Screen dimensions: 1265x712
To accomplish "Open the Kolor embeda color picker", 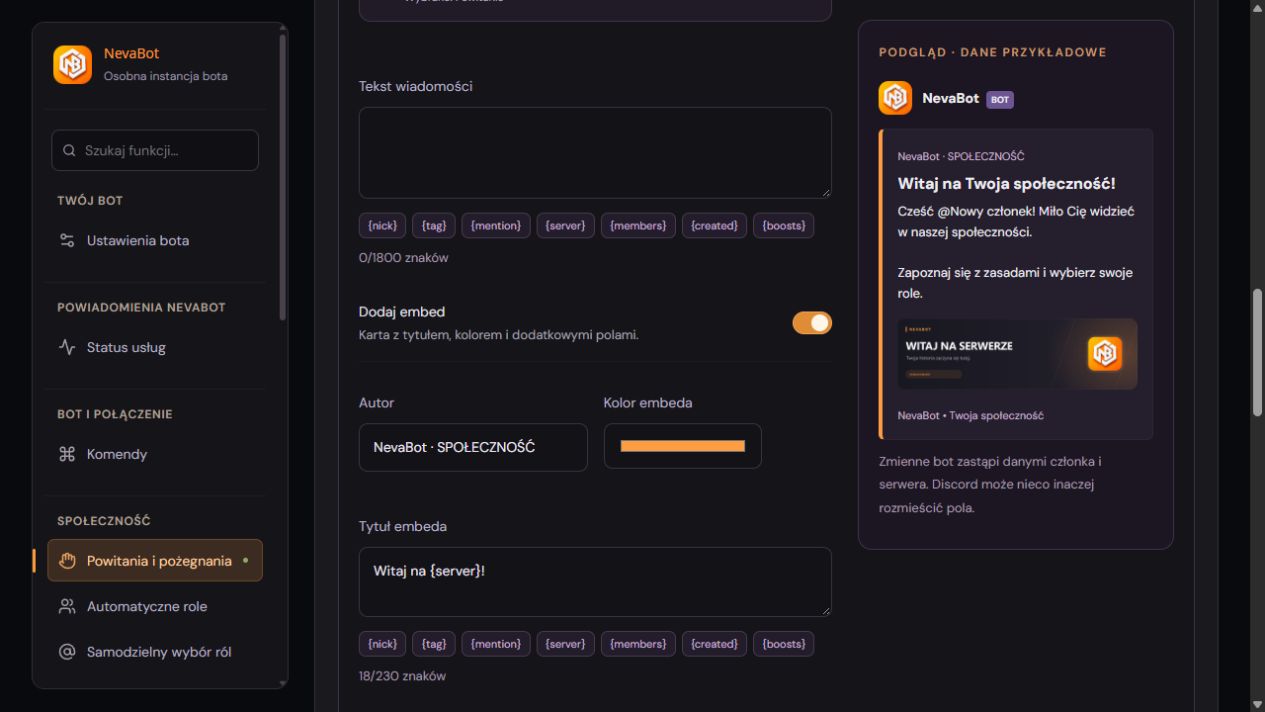I will pos(683,446).
